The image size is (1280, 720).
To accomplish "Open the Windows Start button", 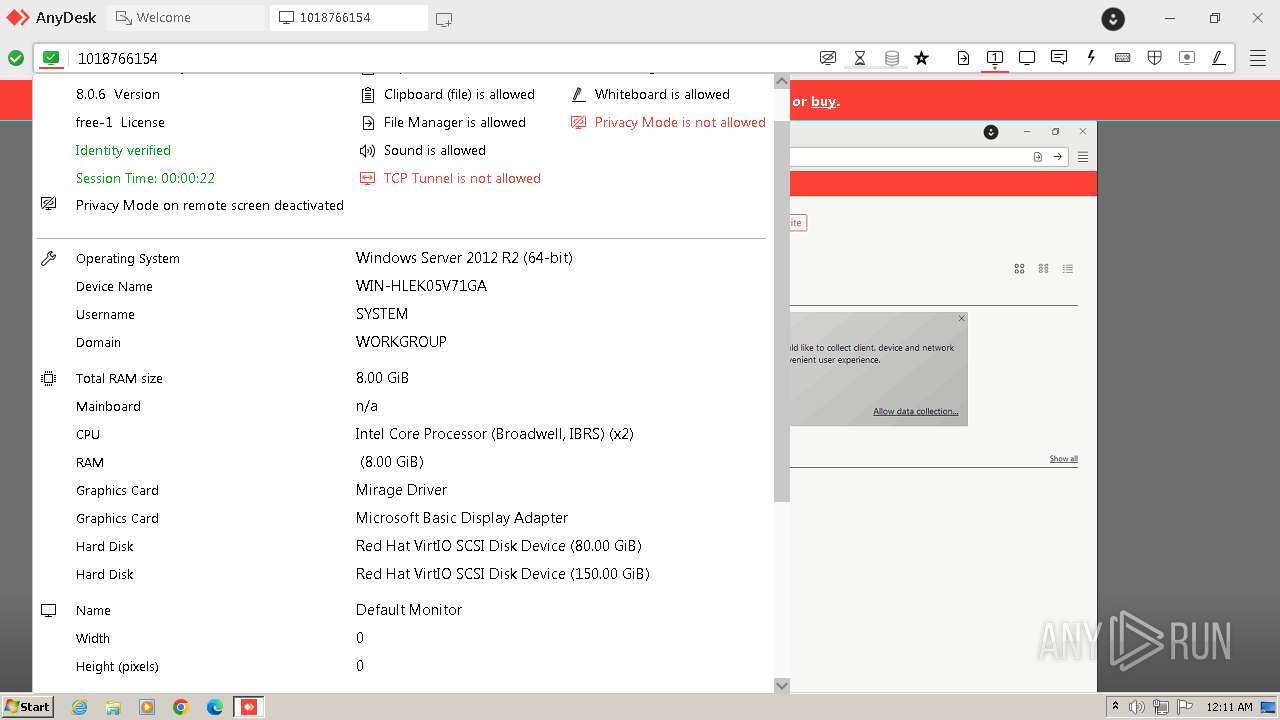I will [27, 706].
